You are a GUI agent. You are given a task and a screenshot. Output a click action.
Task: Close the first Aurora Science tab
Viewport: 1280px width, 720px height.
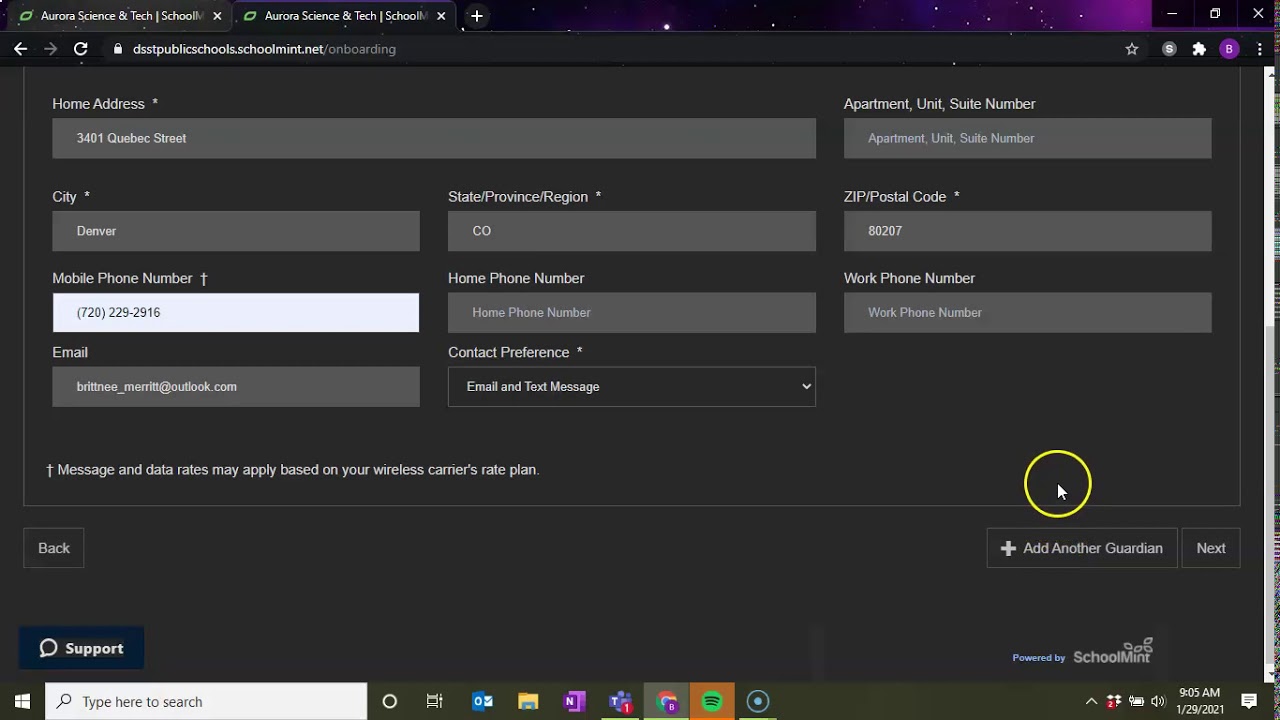tap(217, 16)
